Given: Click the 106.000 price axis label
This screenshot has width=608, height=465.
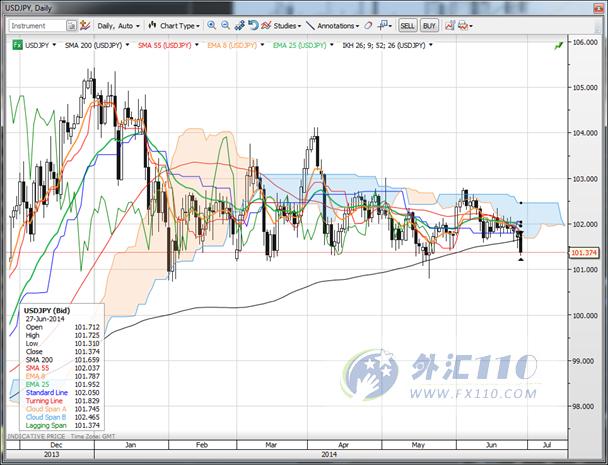Looking at the screenshot, I should (585, 42).
